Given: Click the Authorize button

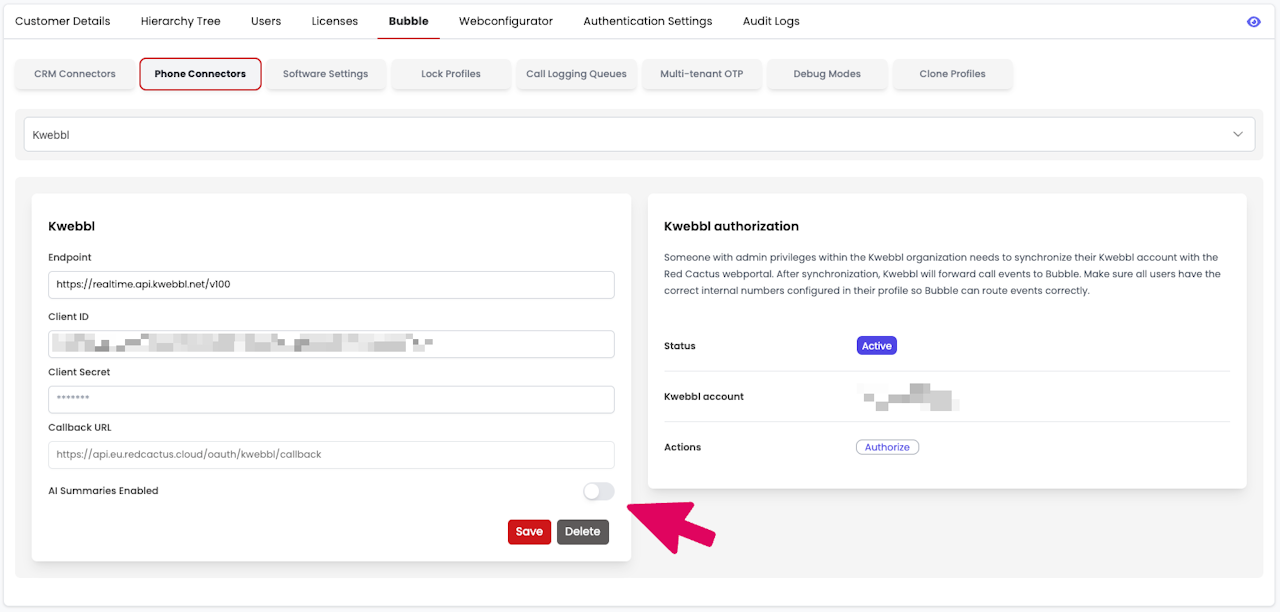Looking at the screenshot, I should 887,447.
